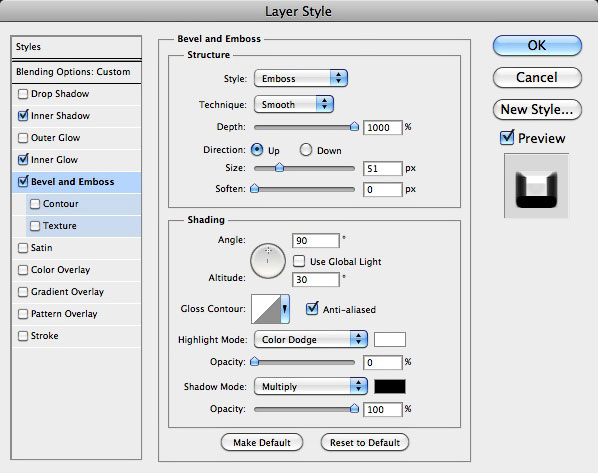Screen dimensions: 598x473
Task: Click highlight Opacity field showing 0
Action: point(383,362)
